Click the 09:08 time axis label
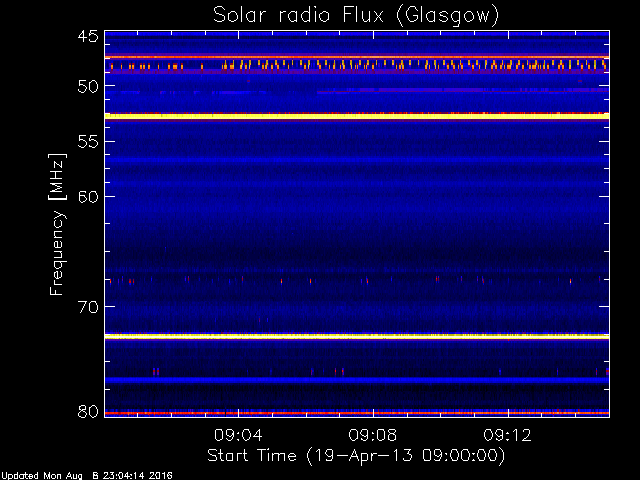The width and height of the screenshot is (640, 480). coord(373,435)
